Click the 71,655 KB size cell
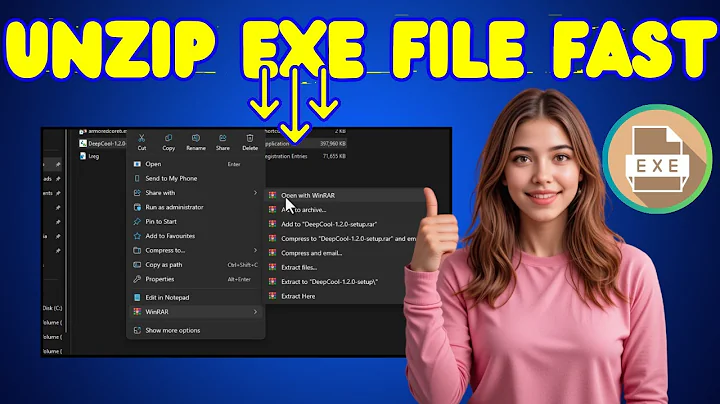 (x=334, y=156)
